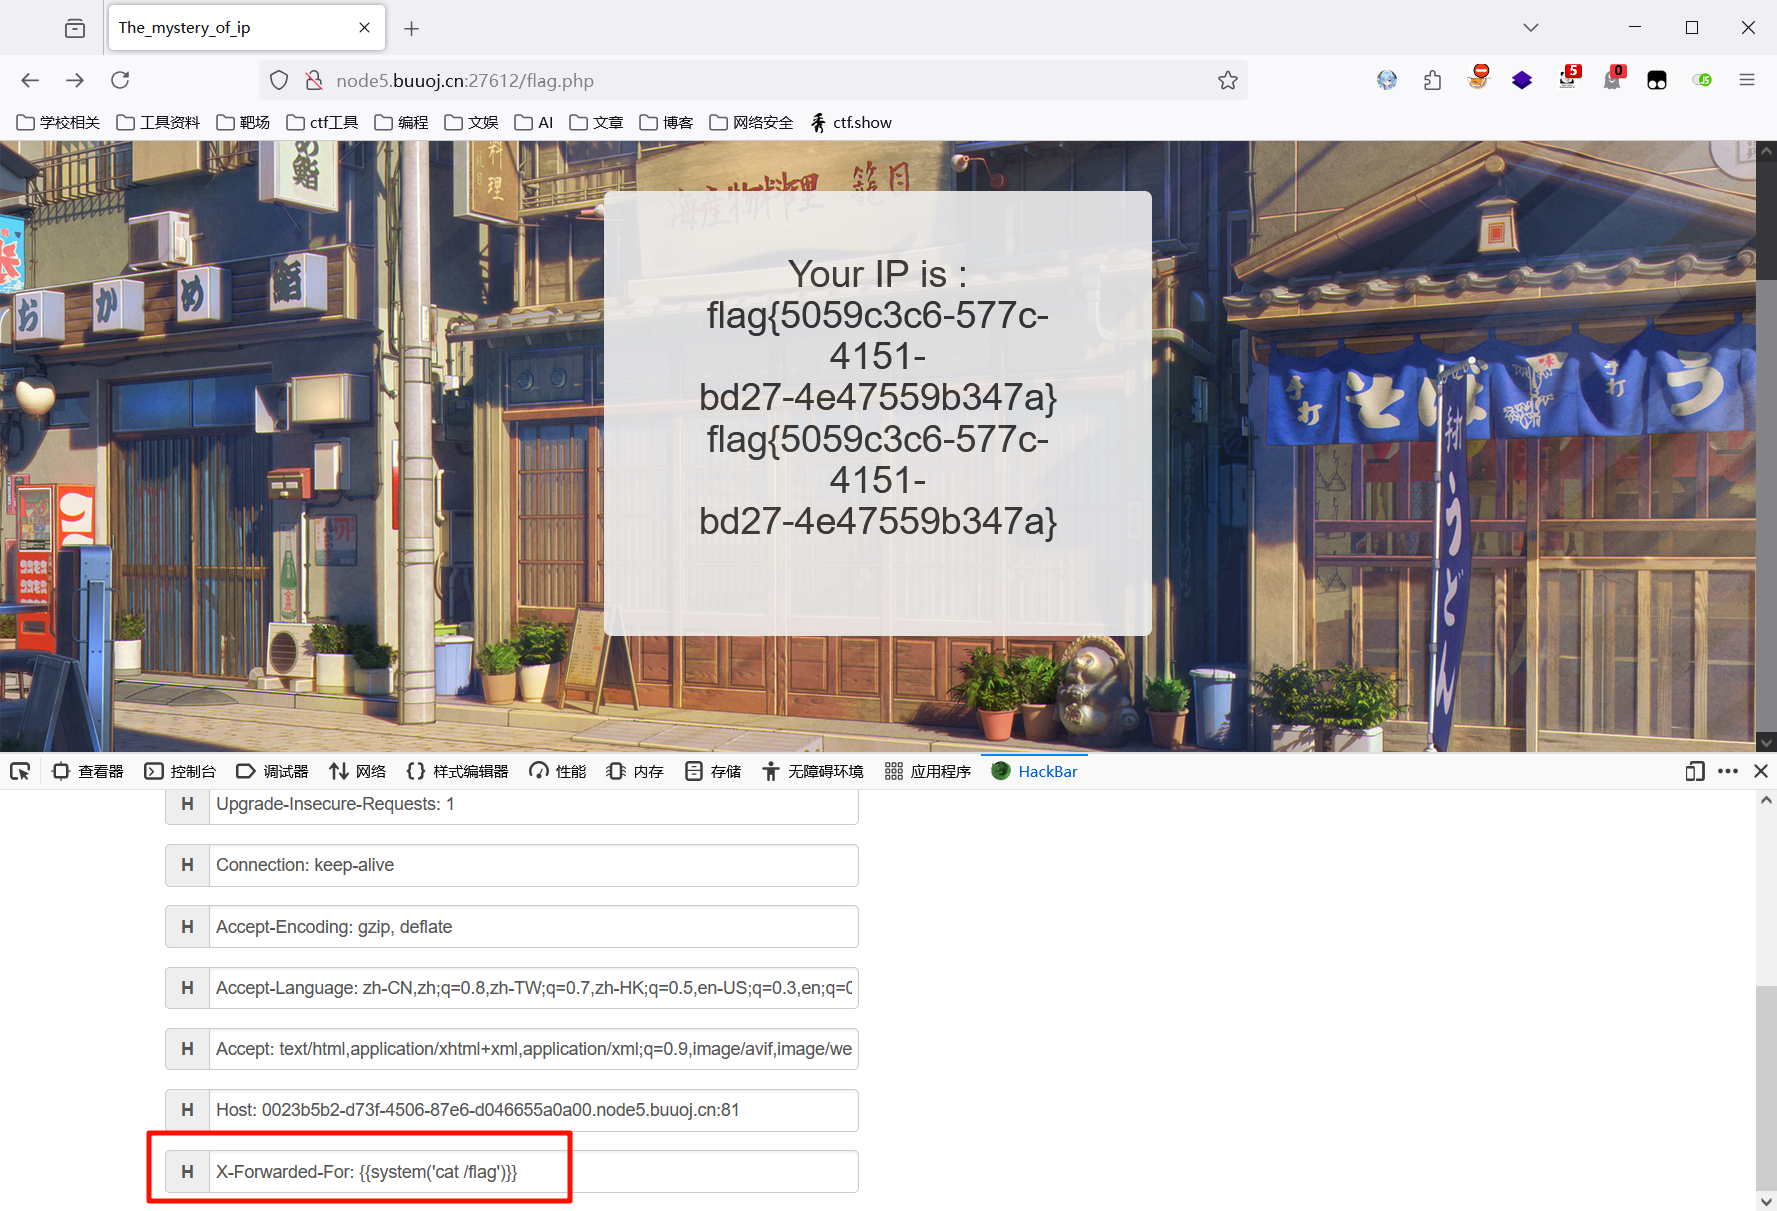Viewport: 1777px width, 1211px height.
Task: Click the black Tampermonkey-style extension icon
Action: (1657, 80)
